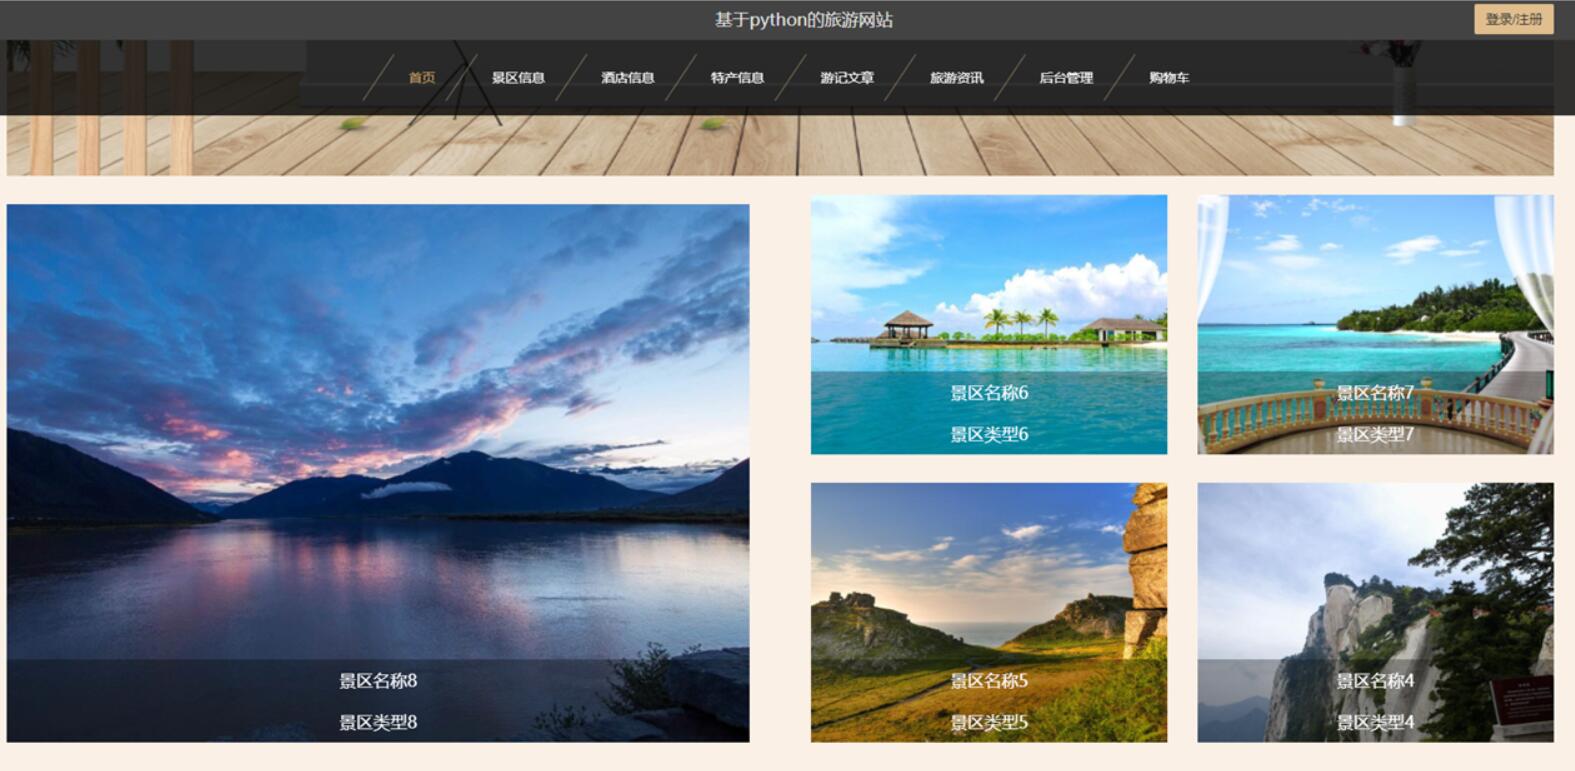Click the 景区类型4 caption text
Image resolution: width=1575 pixels, height=771 pixels.
[x=1375, y=722]
